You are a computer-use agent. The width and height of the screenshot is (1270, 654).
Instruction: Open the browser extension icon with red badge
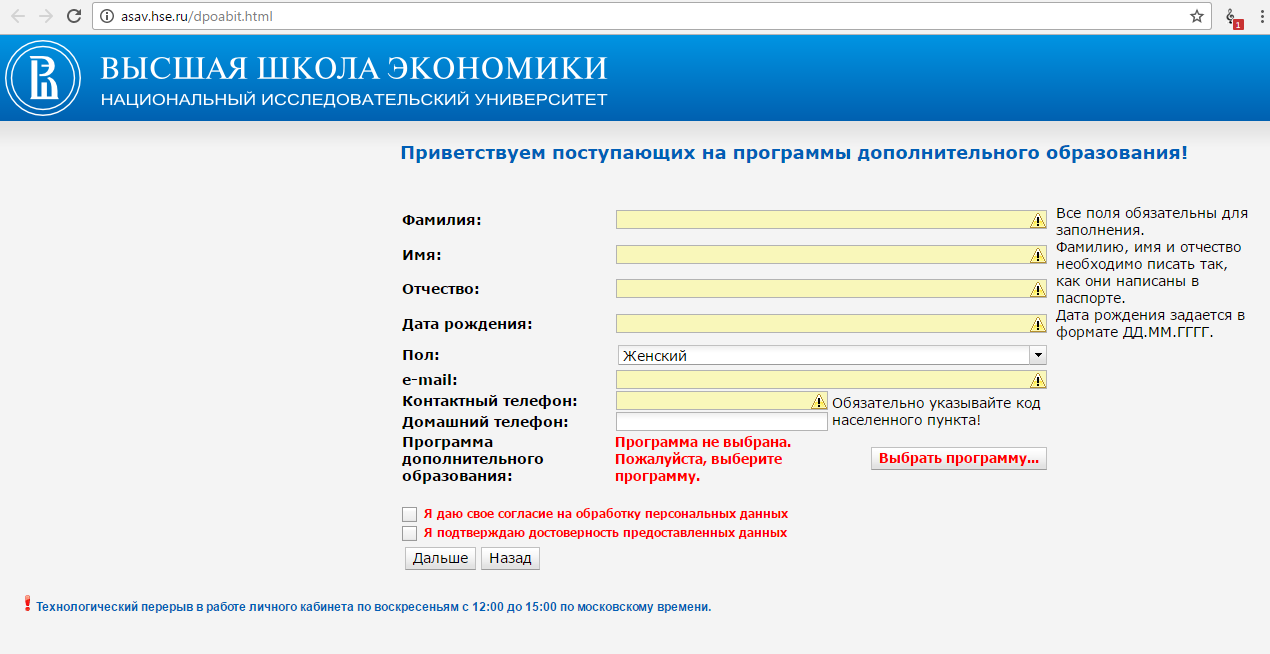[1234, 17]
